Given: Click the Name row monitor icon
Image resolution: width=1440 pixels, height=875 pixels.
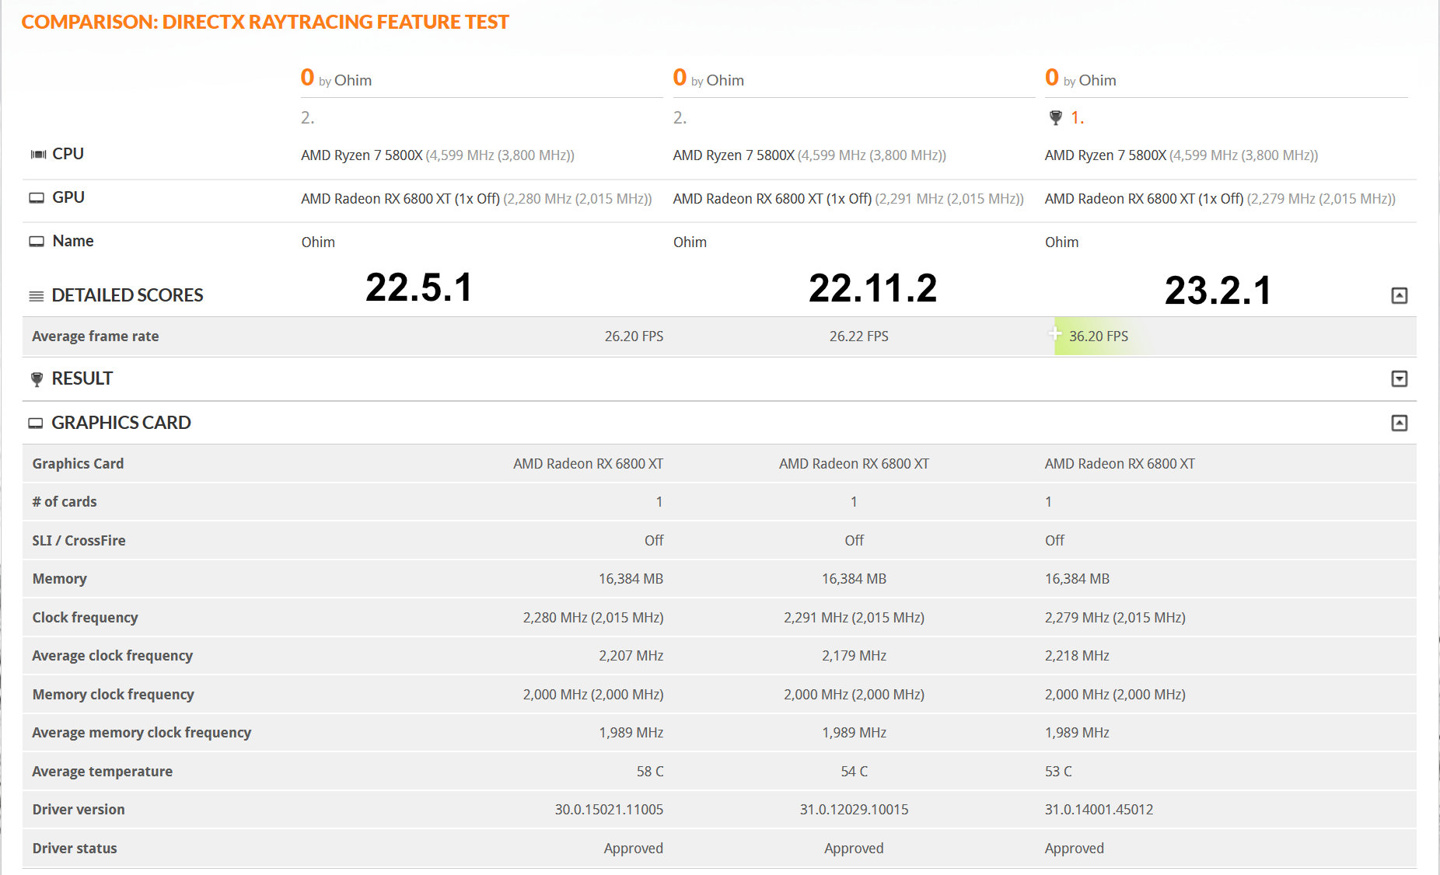Looking at the screenshot, I should [37, 241].
